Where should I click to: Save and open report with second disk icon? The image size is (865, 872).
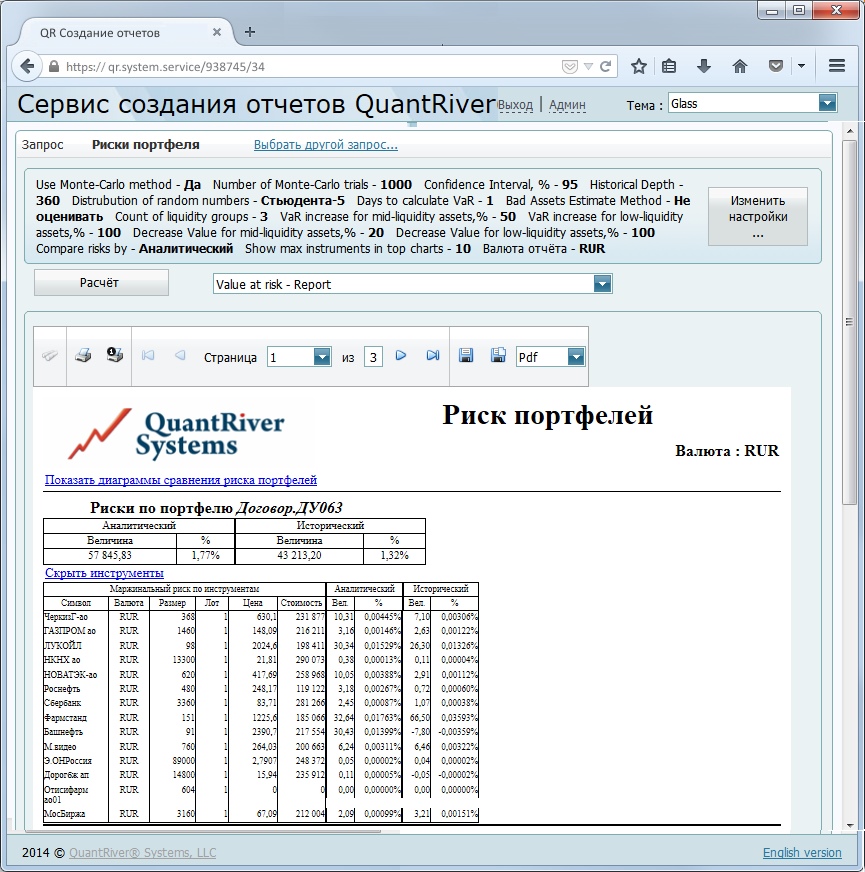point(498,355)
